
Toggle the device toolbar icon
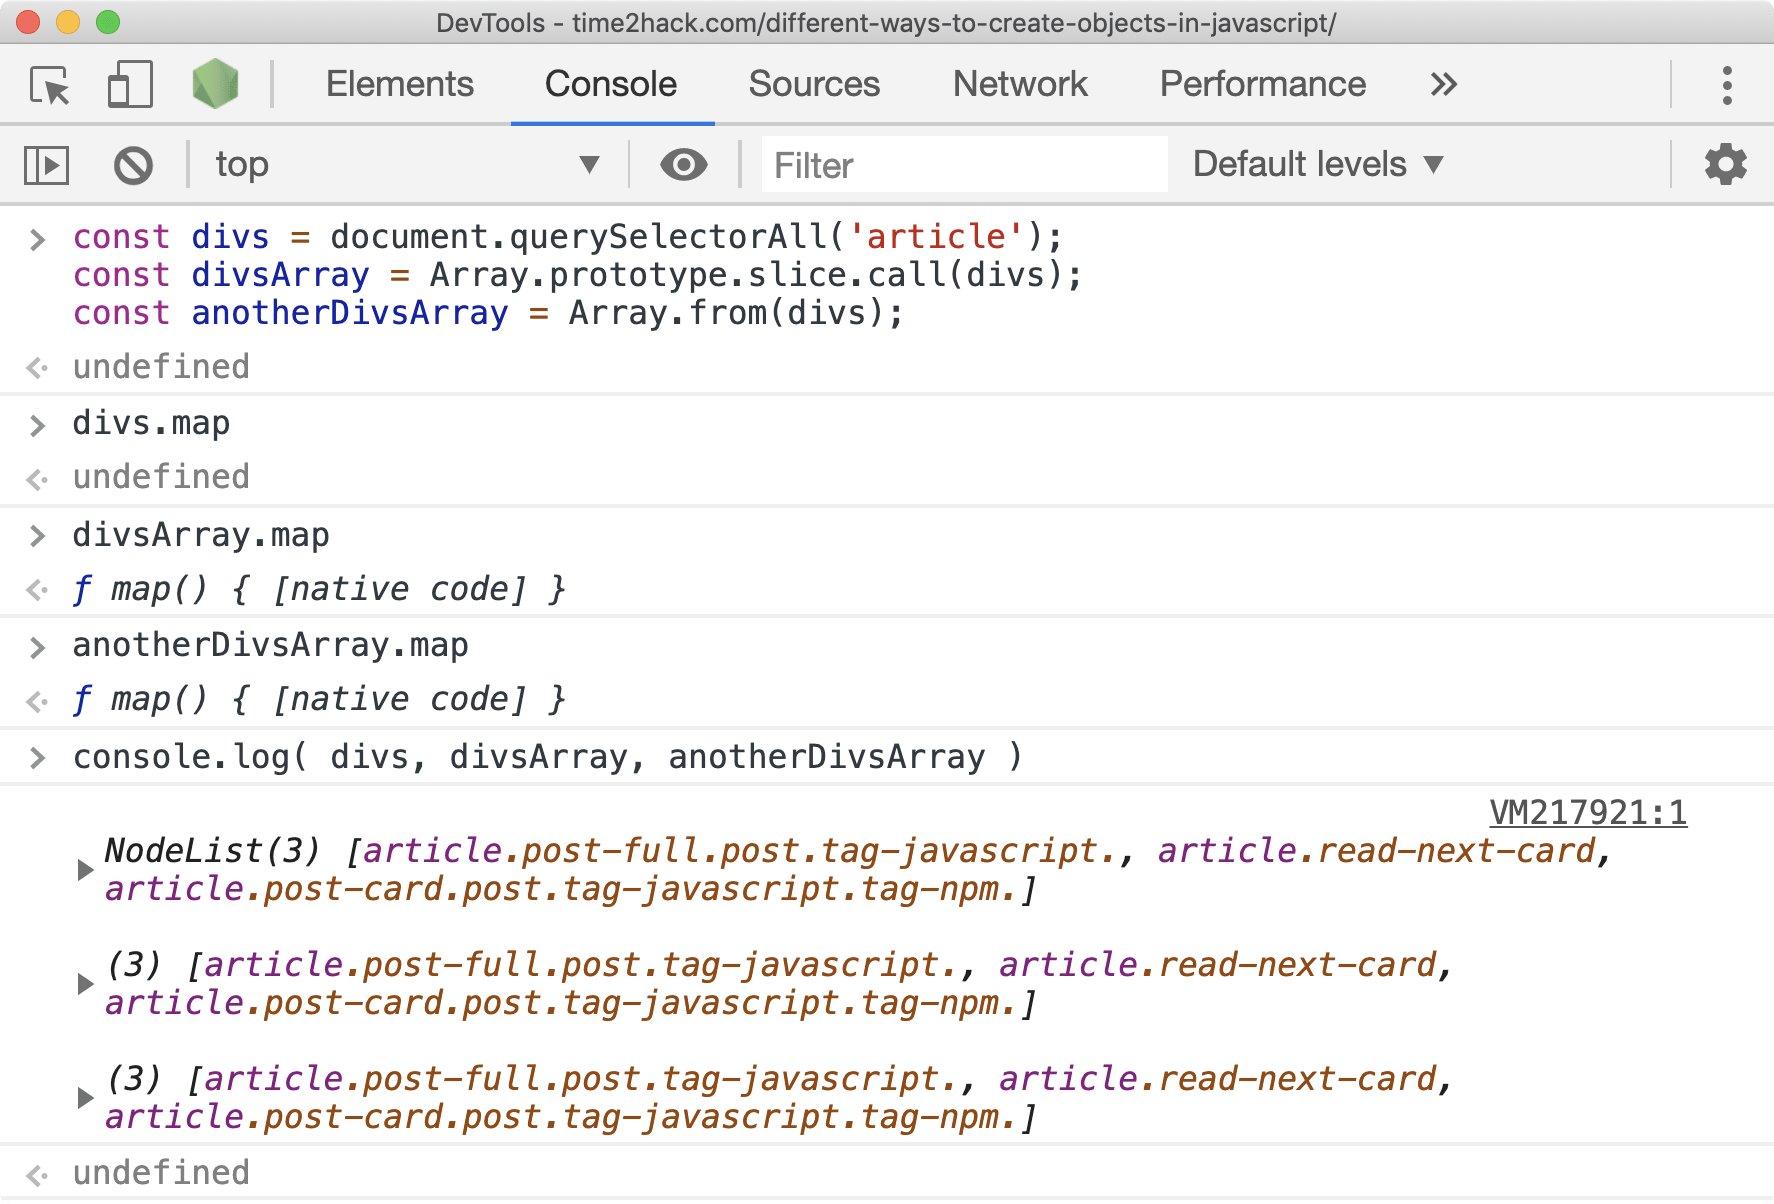(130, 85)
